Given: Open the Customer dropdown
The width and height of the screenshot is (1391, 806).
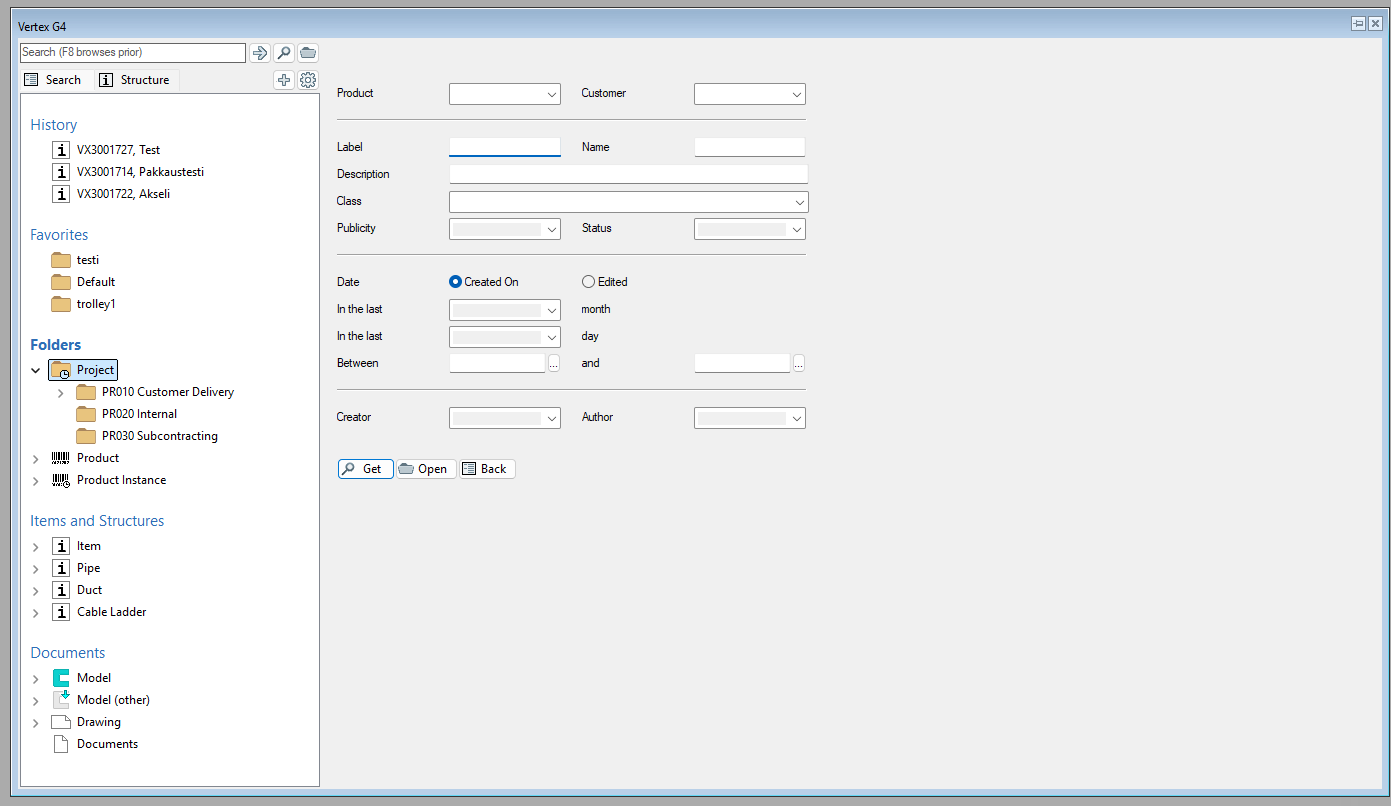Looking at the screenshot, I should (749, 94).
